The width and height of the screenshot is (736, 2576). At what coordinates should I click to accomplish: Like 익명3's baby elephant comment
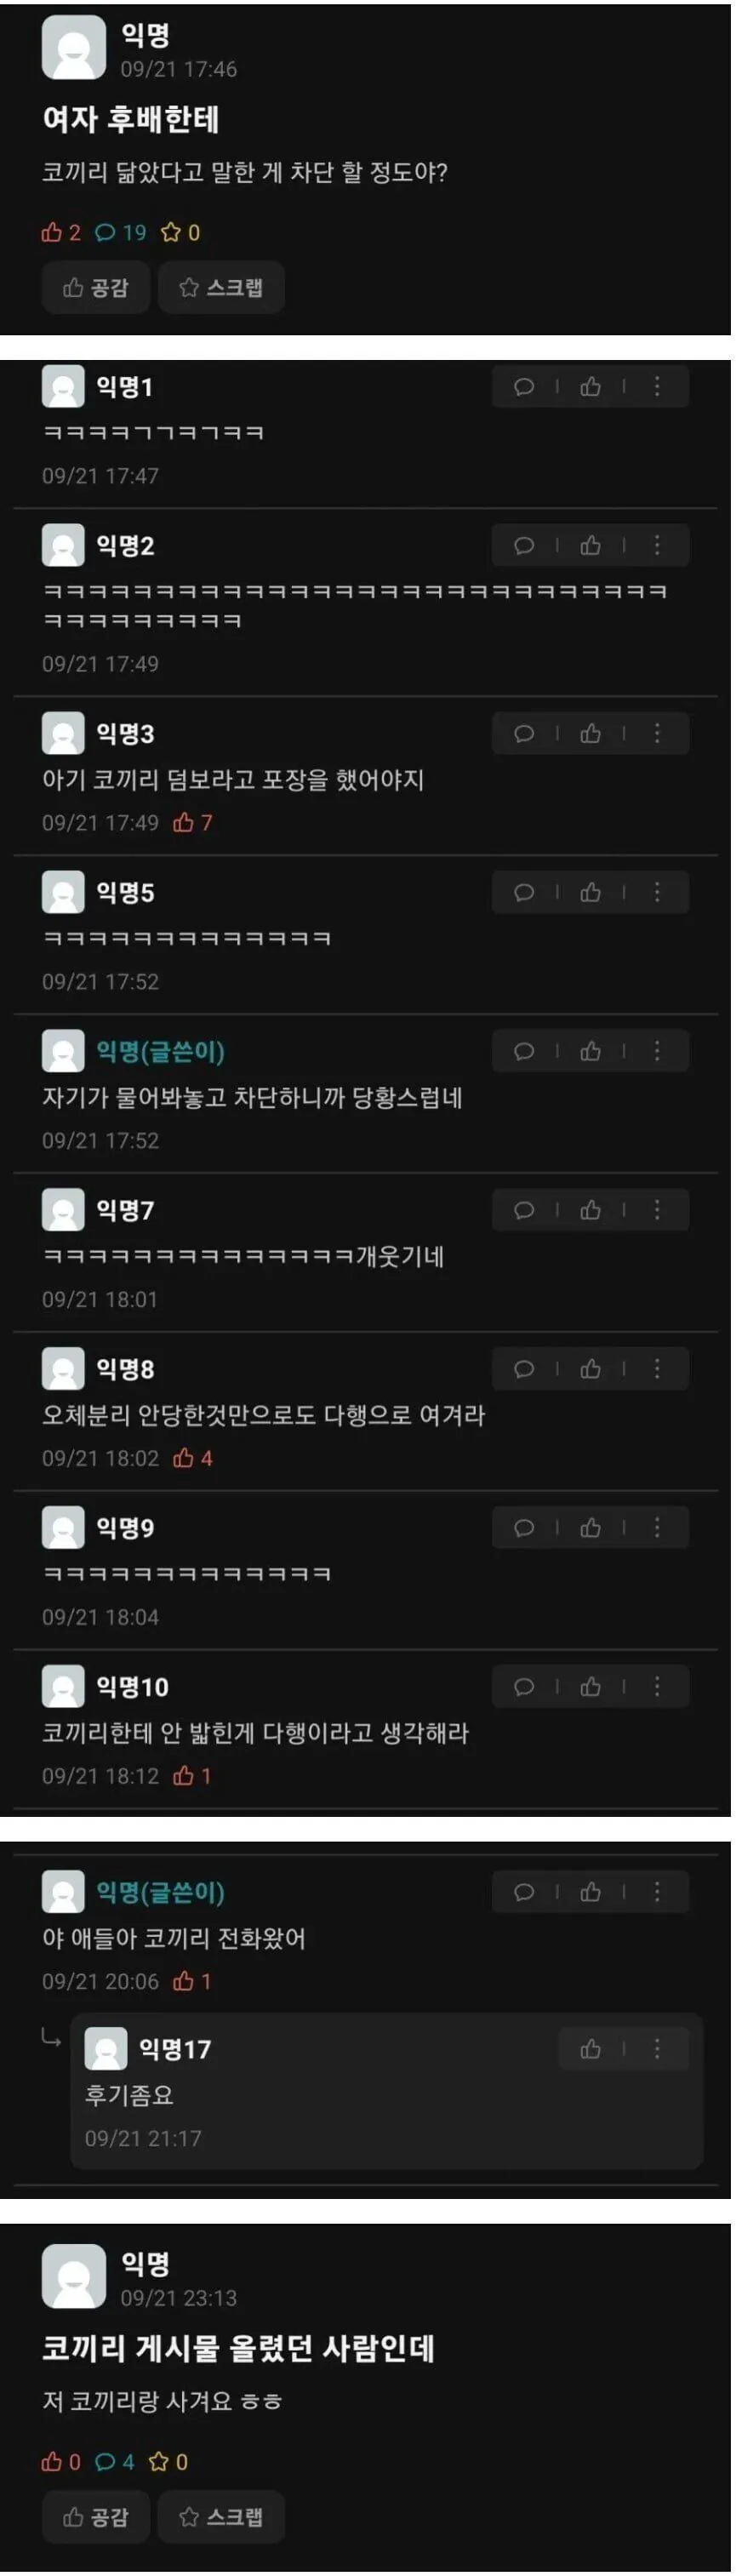[x=591, y=734]
